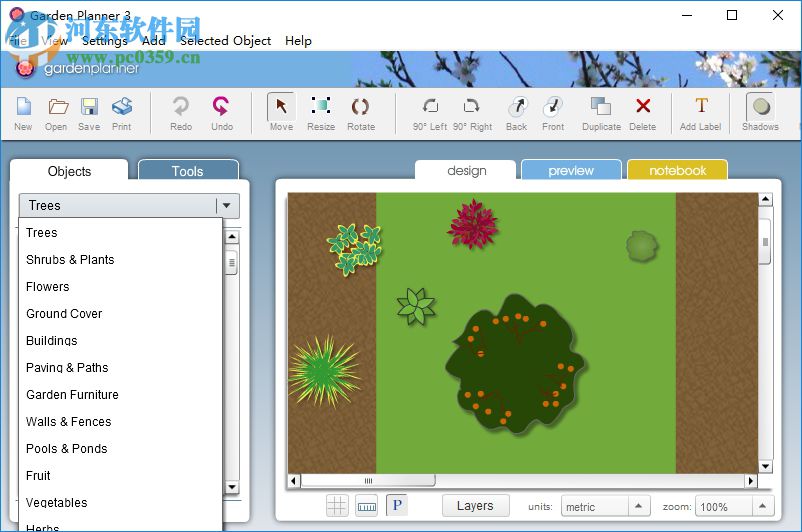Switch to the preview tab
The height and width of the screenshot is (532, 802).
point(571,170)
